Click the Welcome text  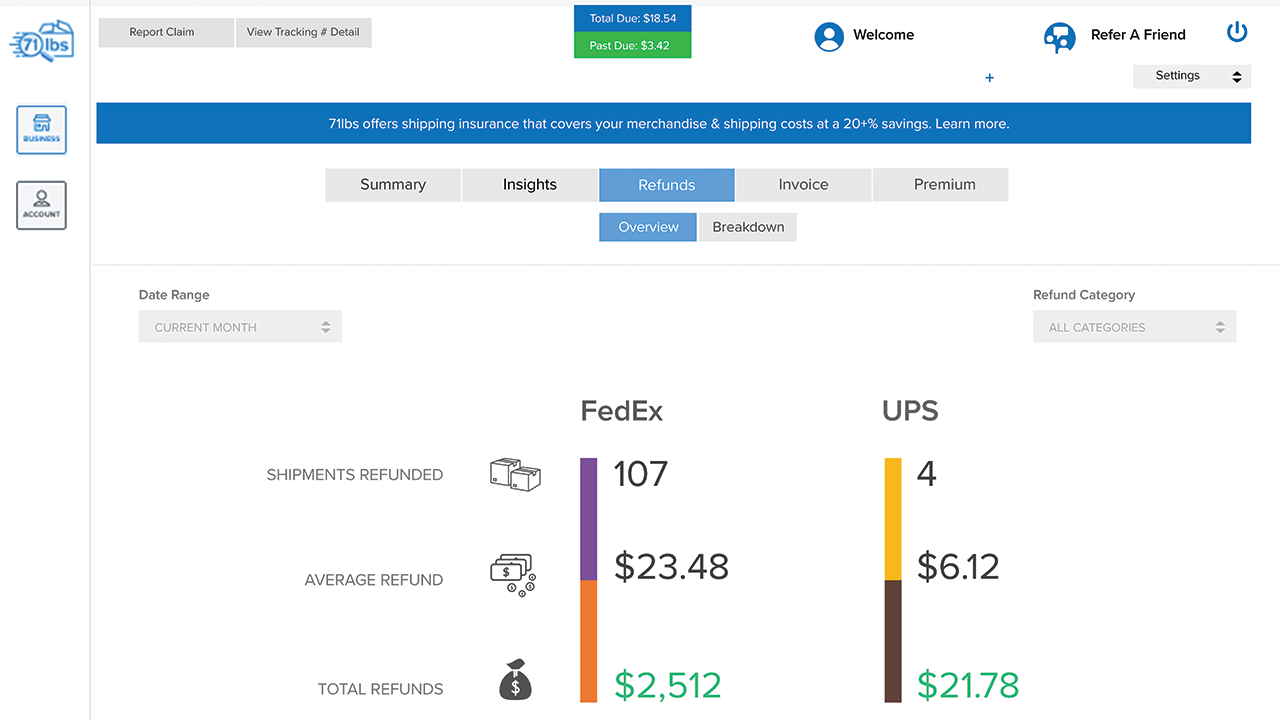883,35
